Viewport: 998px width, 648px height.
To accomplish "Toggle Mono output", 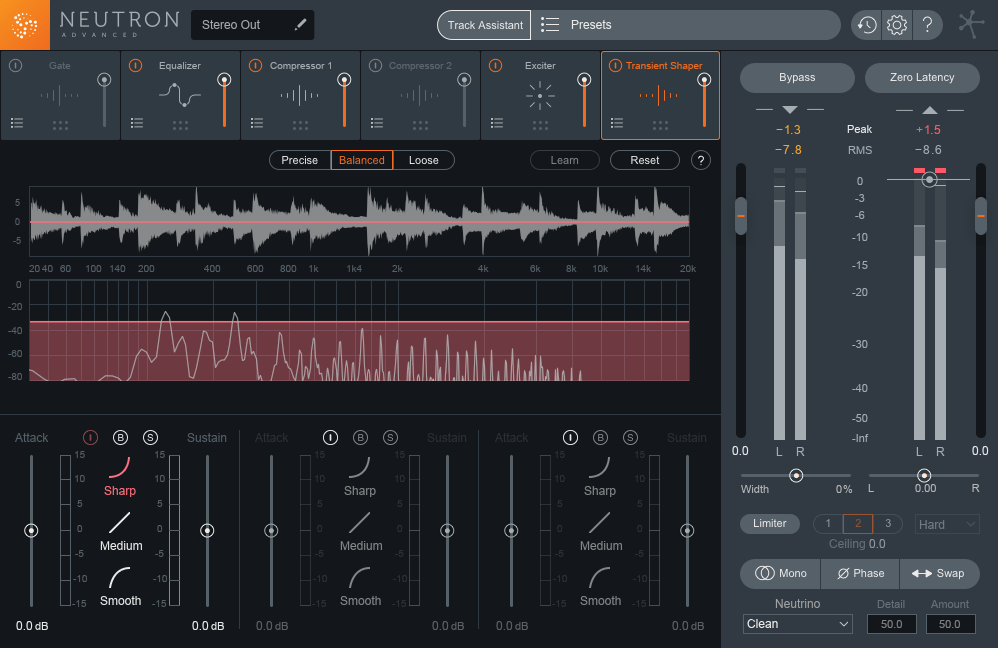I will (781, 574).
